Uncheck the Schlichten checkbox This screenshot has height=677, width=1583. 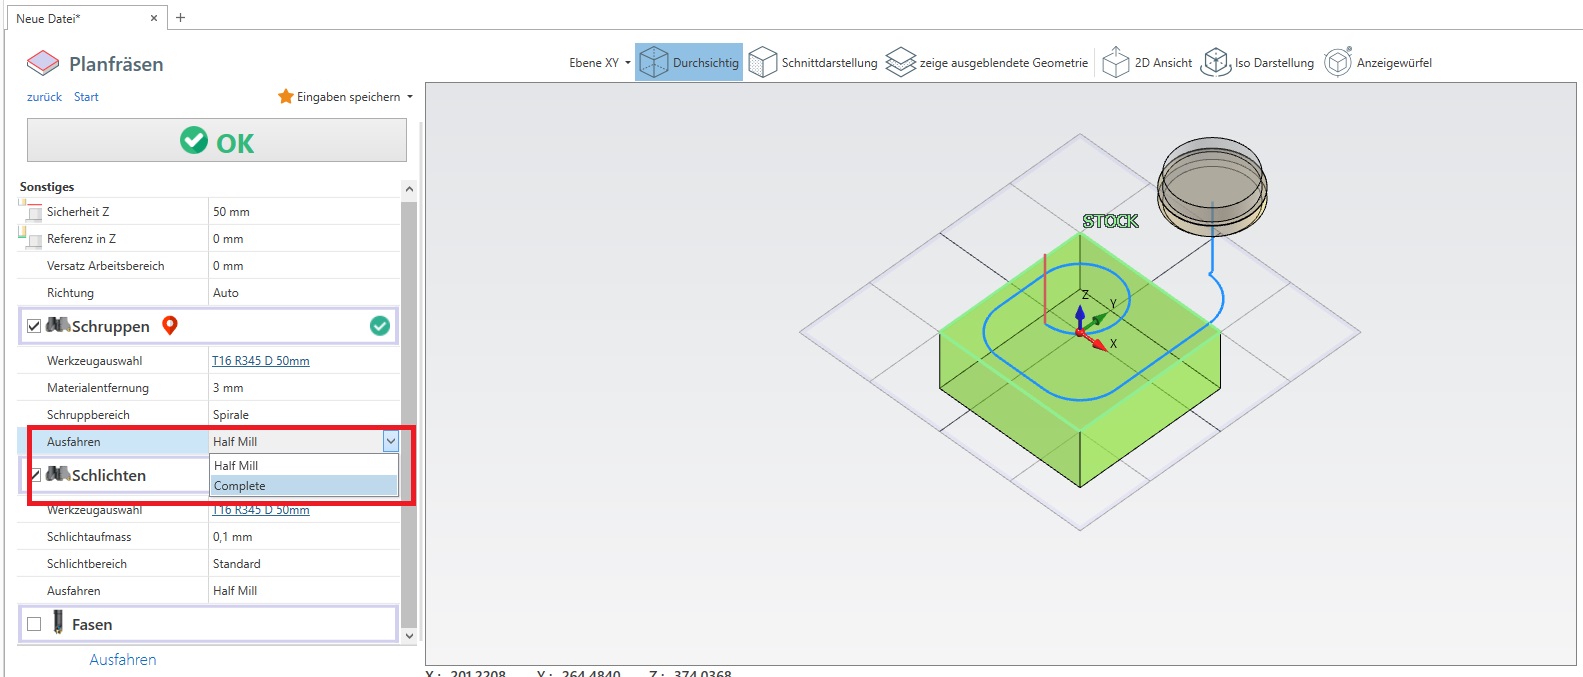click(x=36, y=475)
